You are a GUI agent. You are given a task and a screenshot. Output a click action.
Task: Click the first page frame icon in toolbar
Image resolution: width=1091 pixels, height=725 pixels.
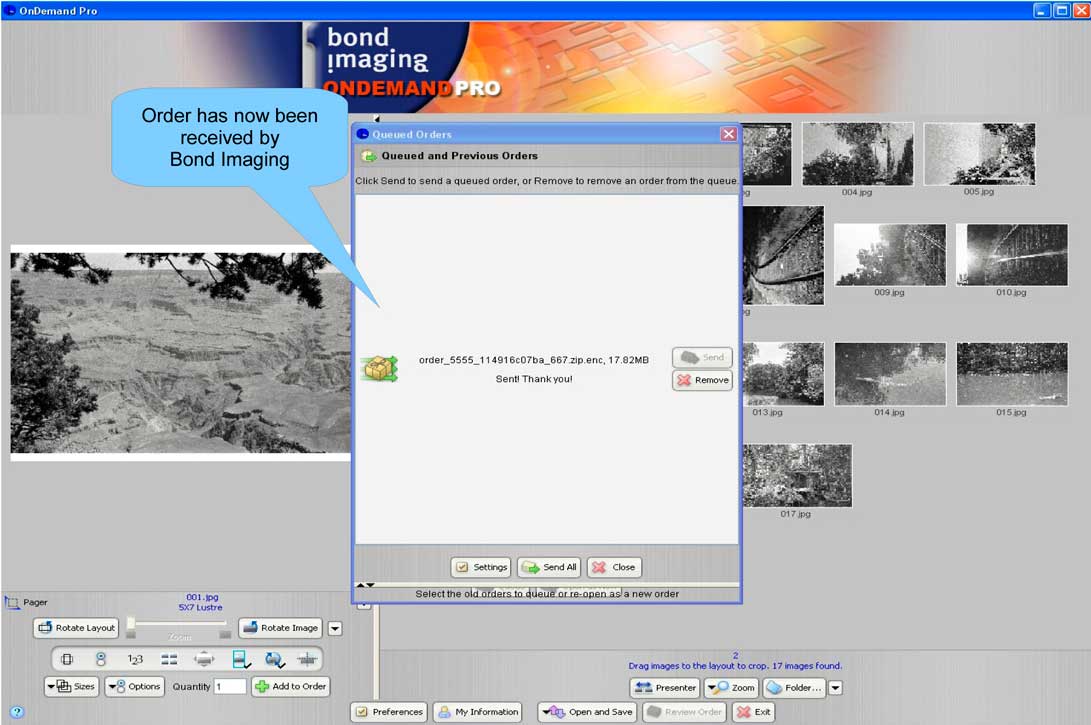tap(67, 659)
